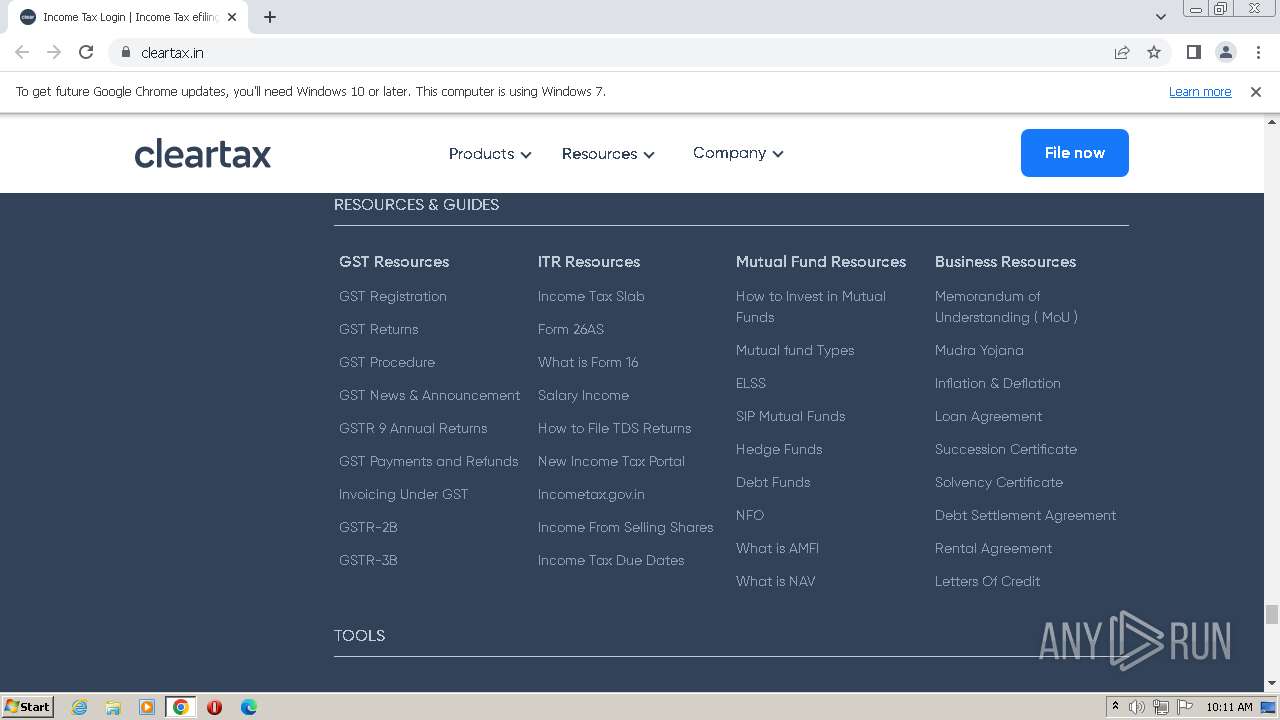Screen dimensions: 1280x720
Task: Close the Income Tax Login tab
Action: click(232, 17)
